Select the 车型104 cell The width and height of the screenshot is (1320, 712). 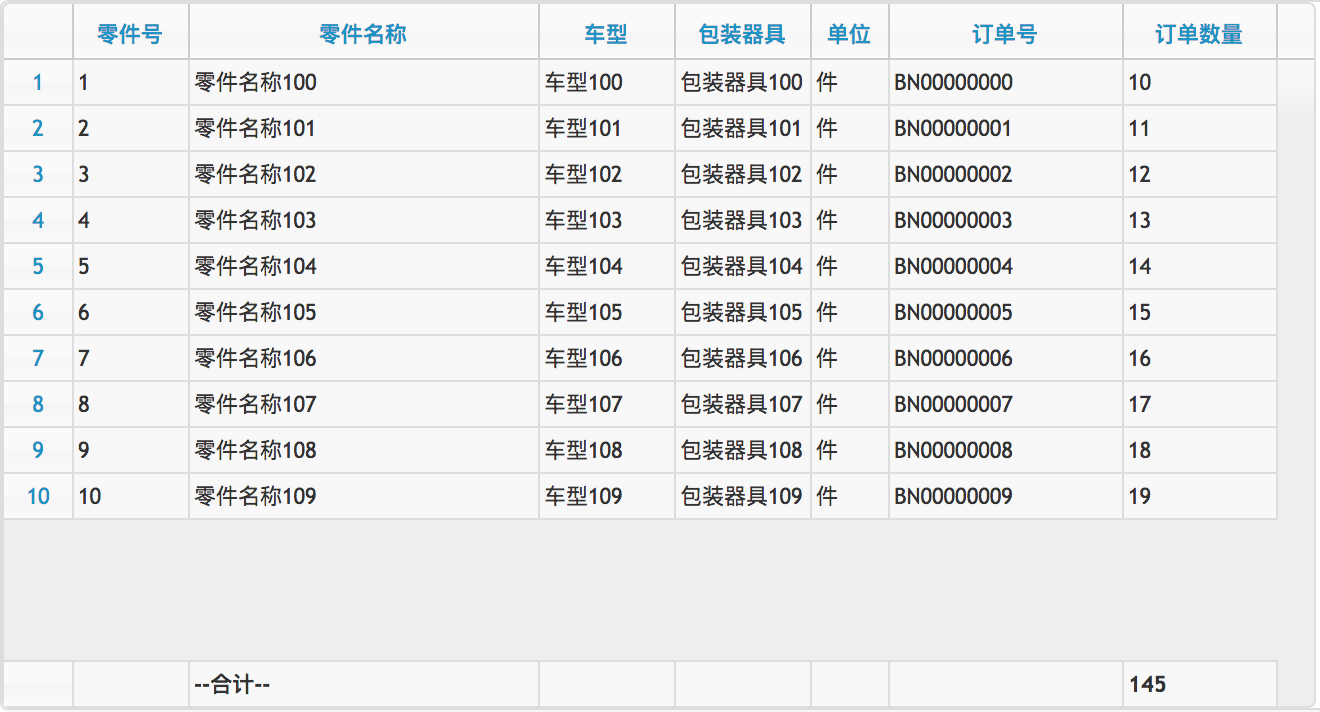pos(607,267)
